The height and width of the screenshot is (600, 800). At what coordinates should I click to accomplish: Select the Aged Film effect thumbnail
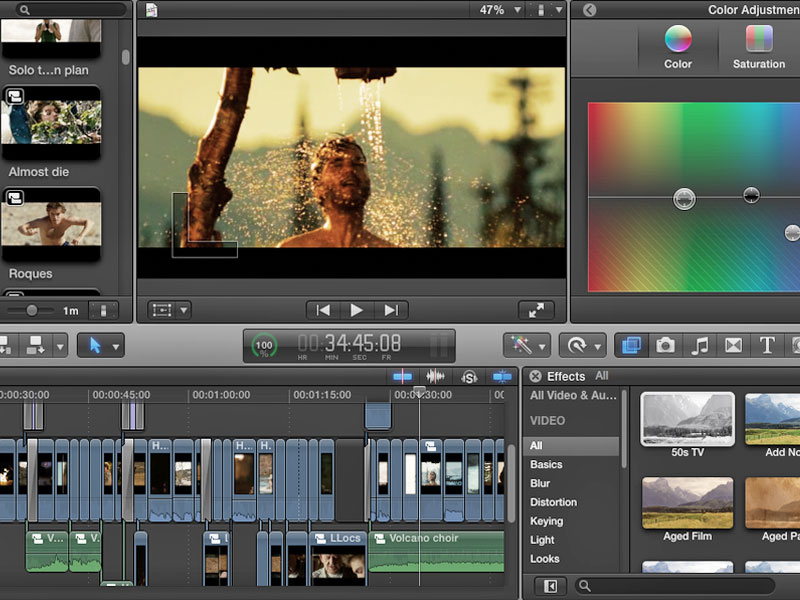point(687,503)
